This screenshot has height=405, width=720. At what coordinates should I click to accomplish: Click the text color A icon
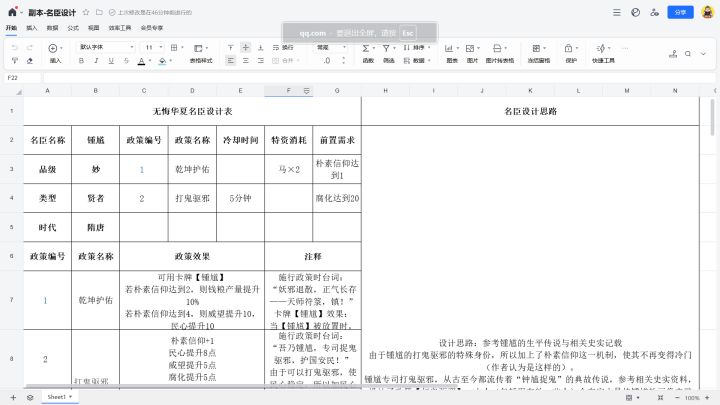141,61
